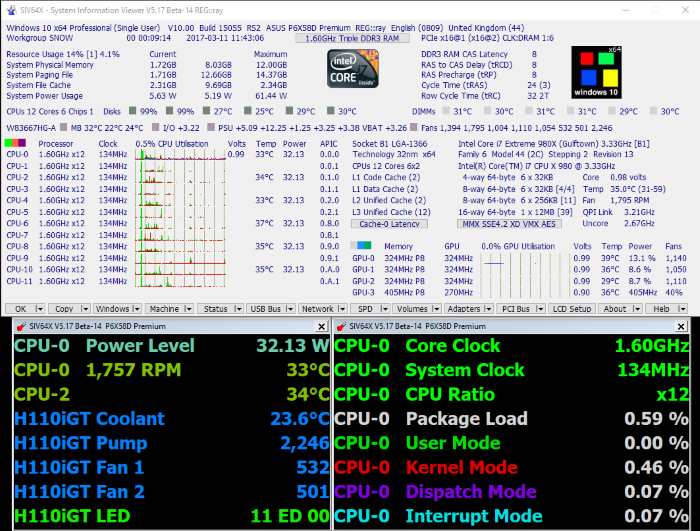This screenshot has width=700, height=531.
Task: Click the 1.60GHz Triple DDR3 RAM button
Action: click(x=352, y=38)
